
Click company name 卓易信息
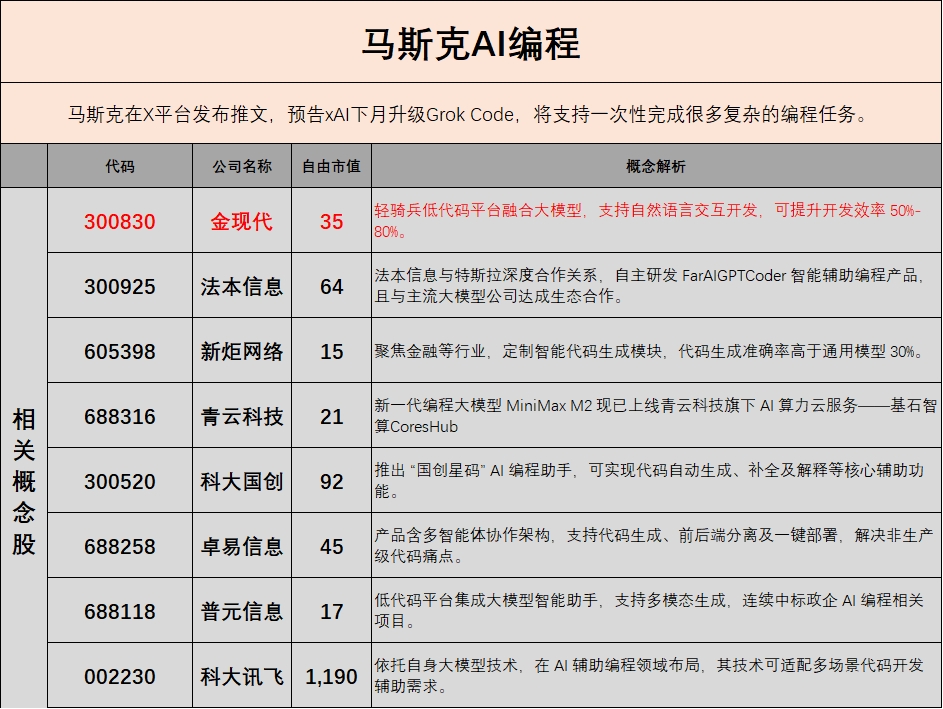tap(242, 546)
